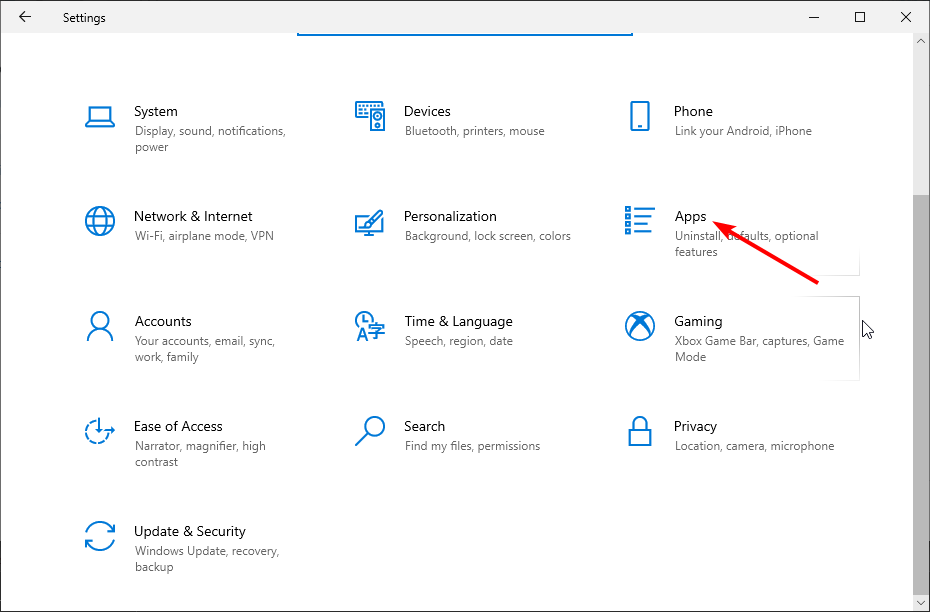Open the Apps list icon
This screenshot has height=612, width=930.
click(640, 221)
